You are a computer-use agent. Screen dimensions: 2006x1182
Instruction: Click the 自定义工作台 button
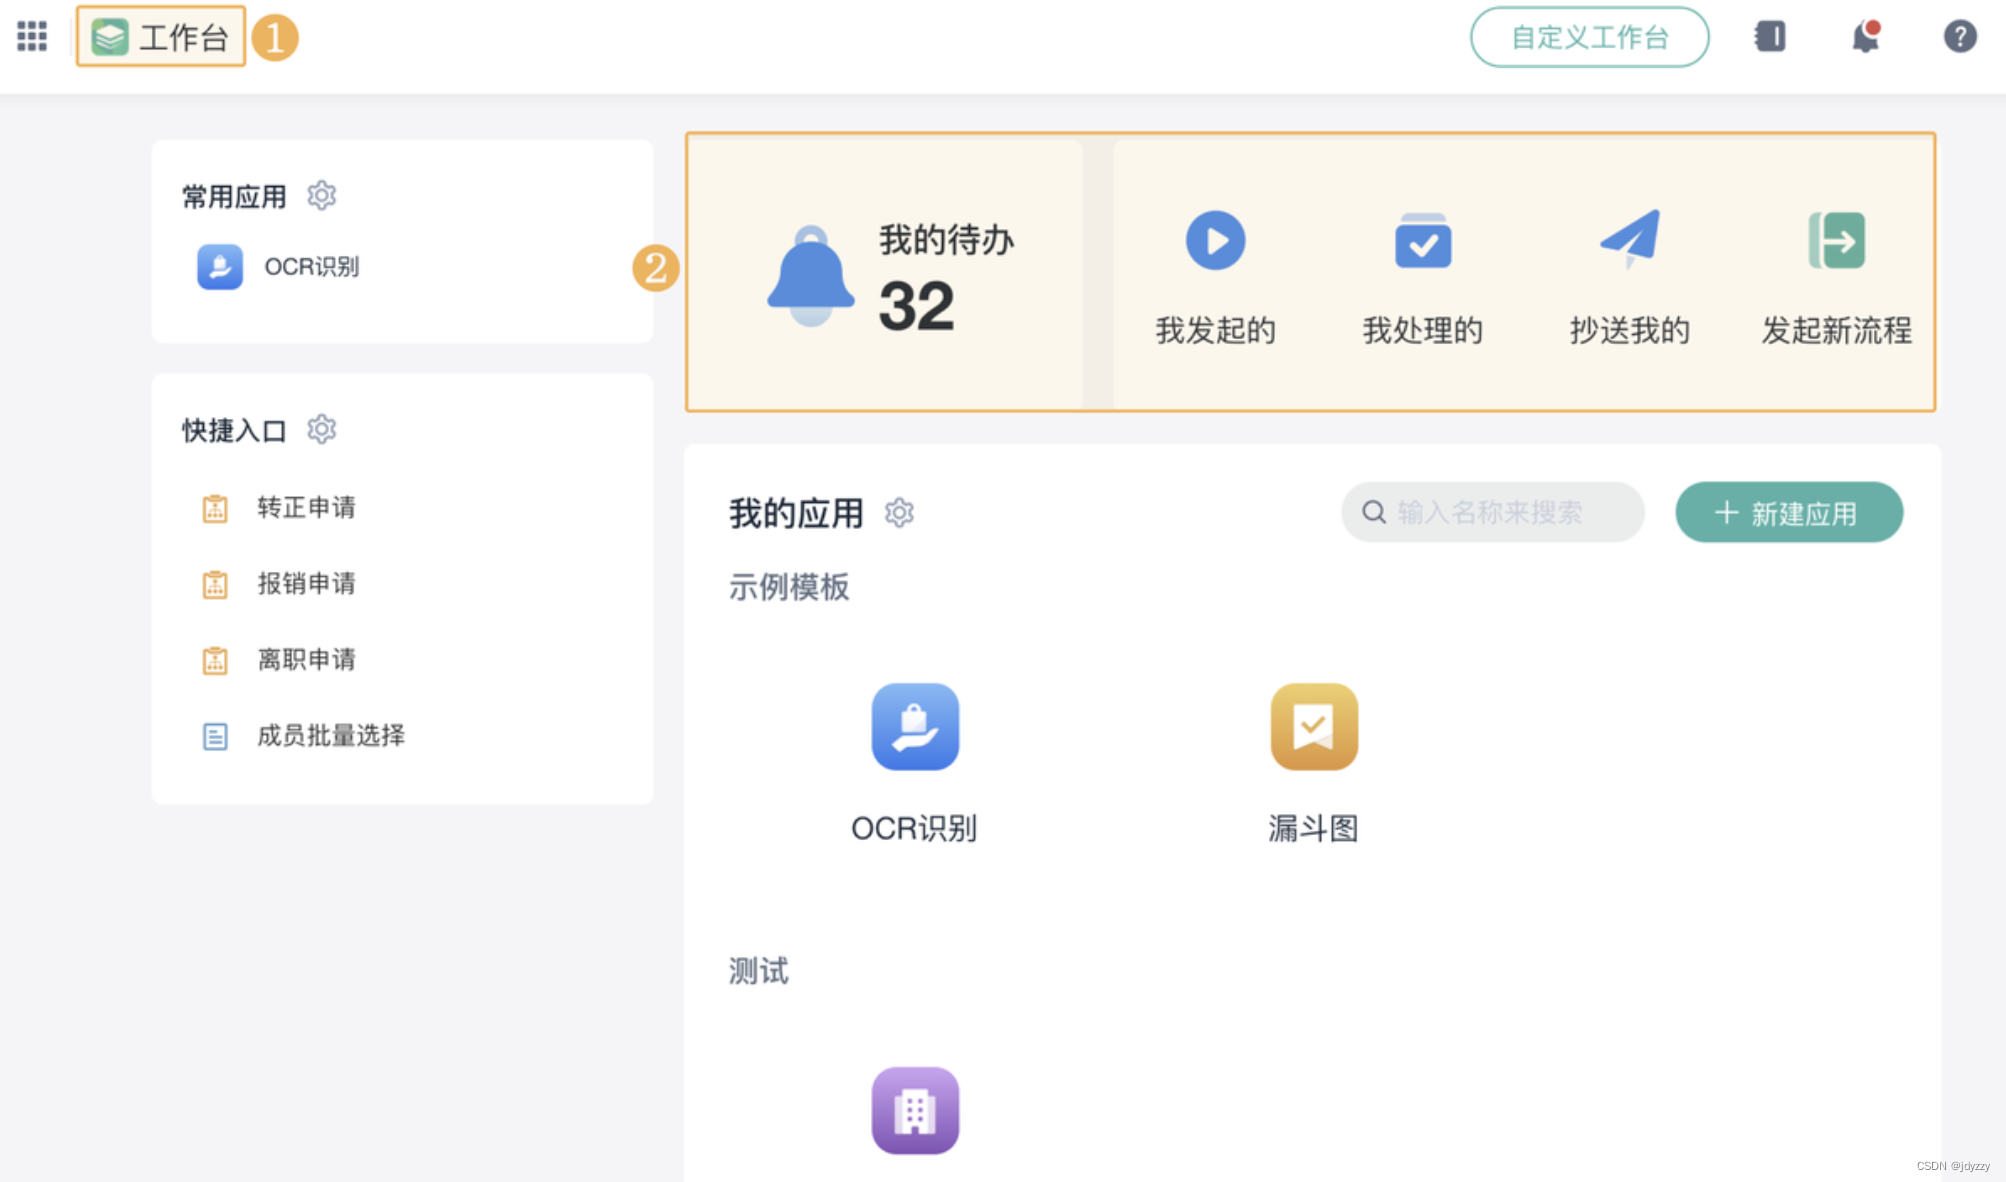(x=1589, y=37)
